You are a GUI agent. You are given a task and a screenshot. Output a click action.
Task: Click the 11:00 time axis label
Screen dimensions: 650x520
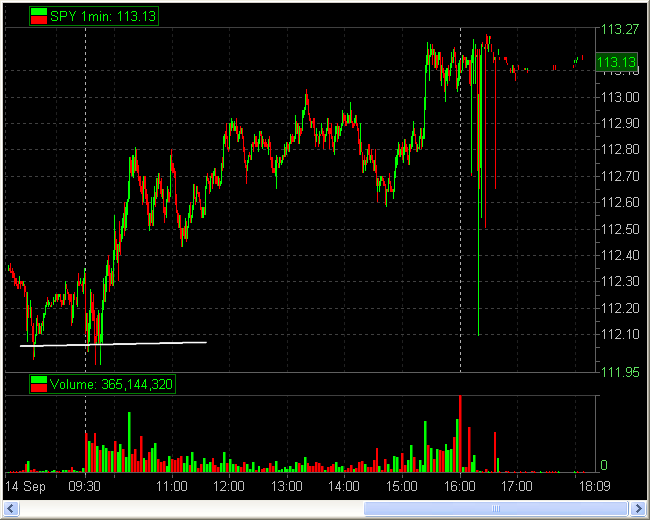click(x=172, y=486)
